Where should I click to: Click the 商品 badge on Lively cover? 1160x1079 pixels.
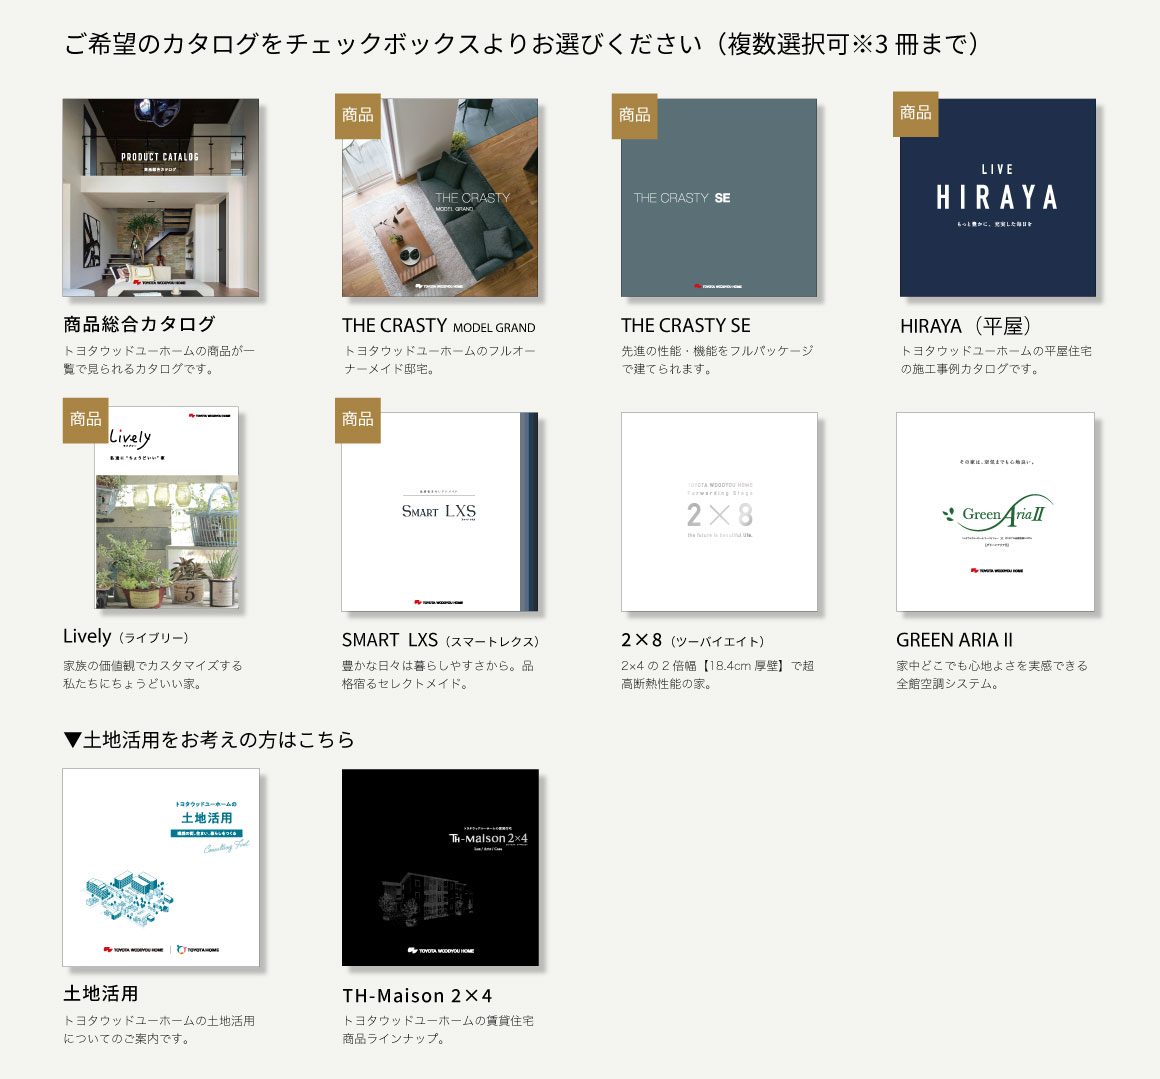86,420
